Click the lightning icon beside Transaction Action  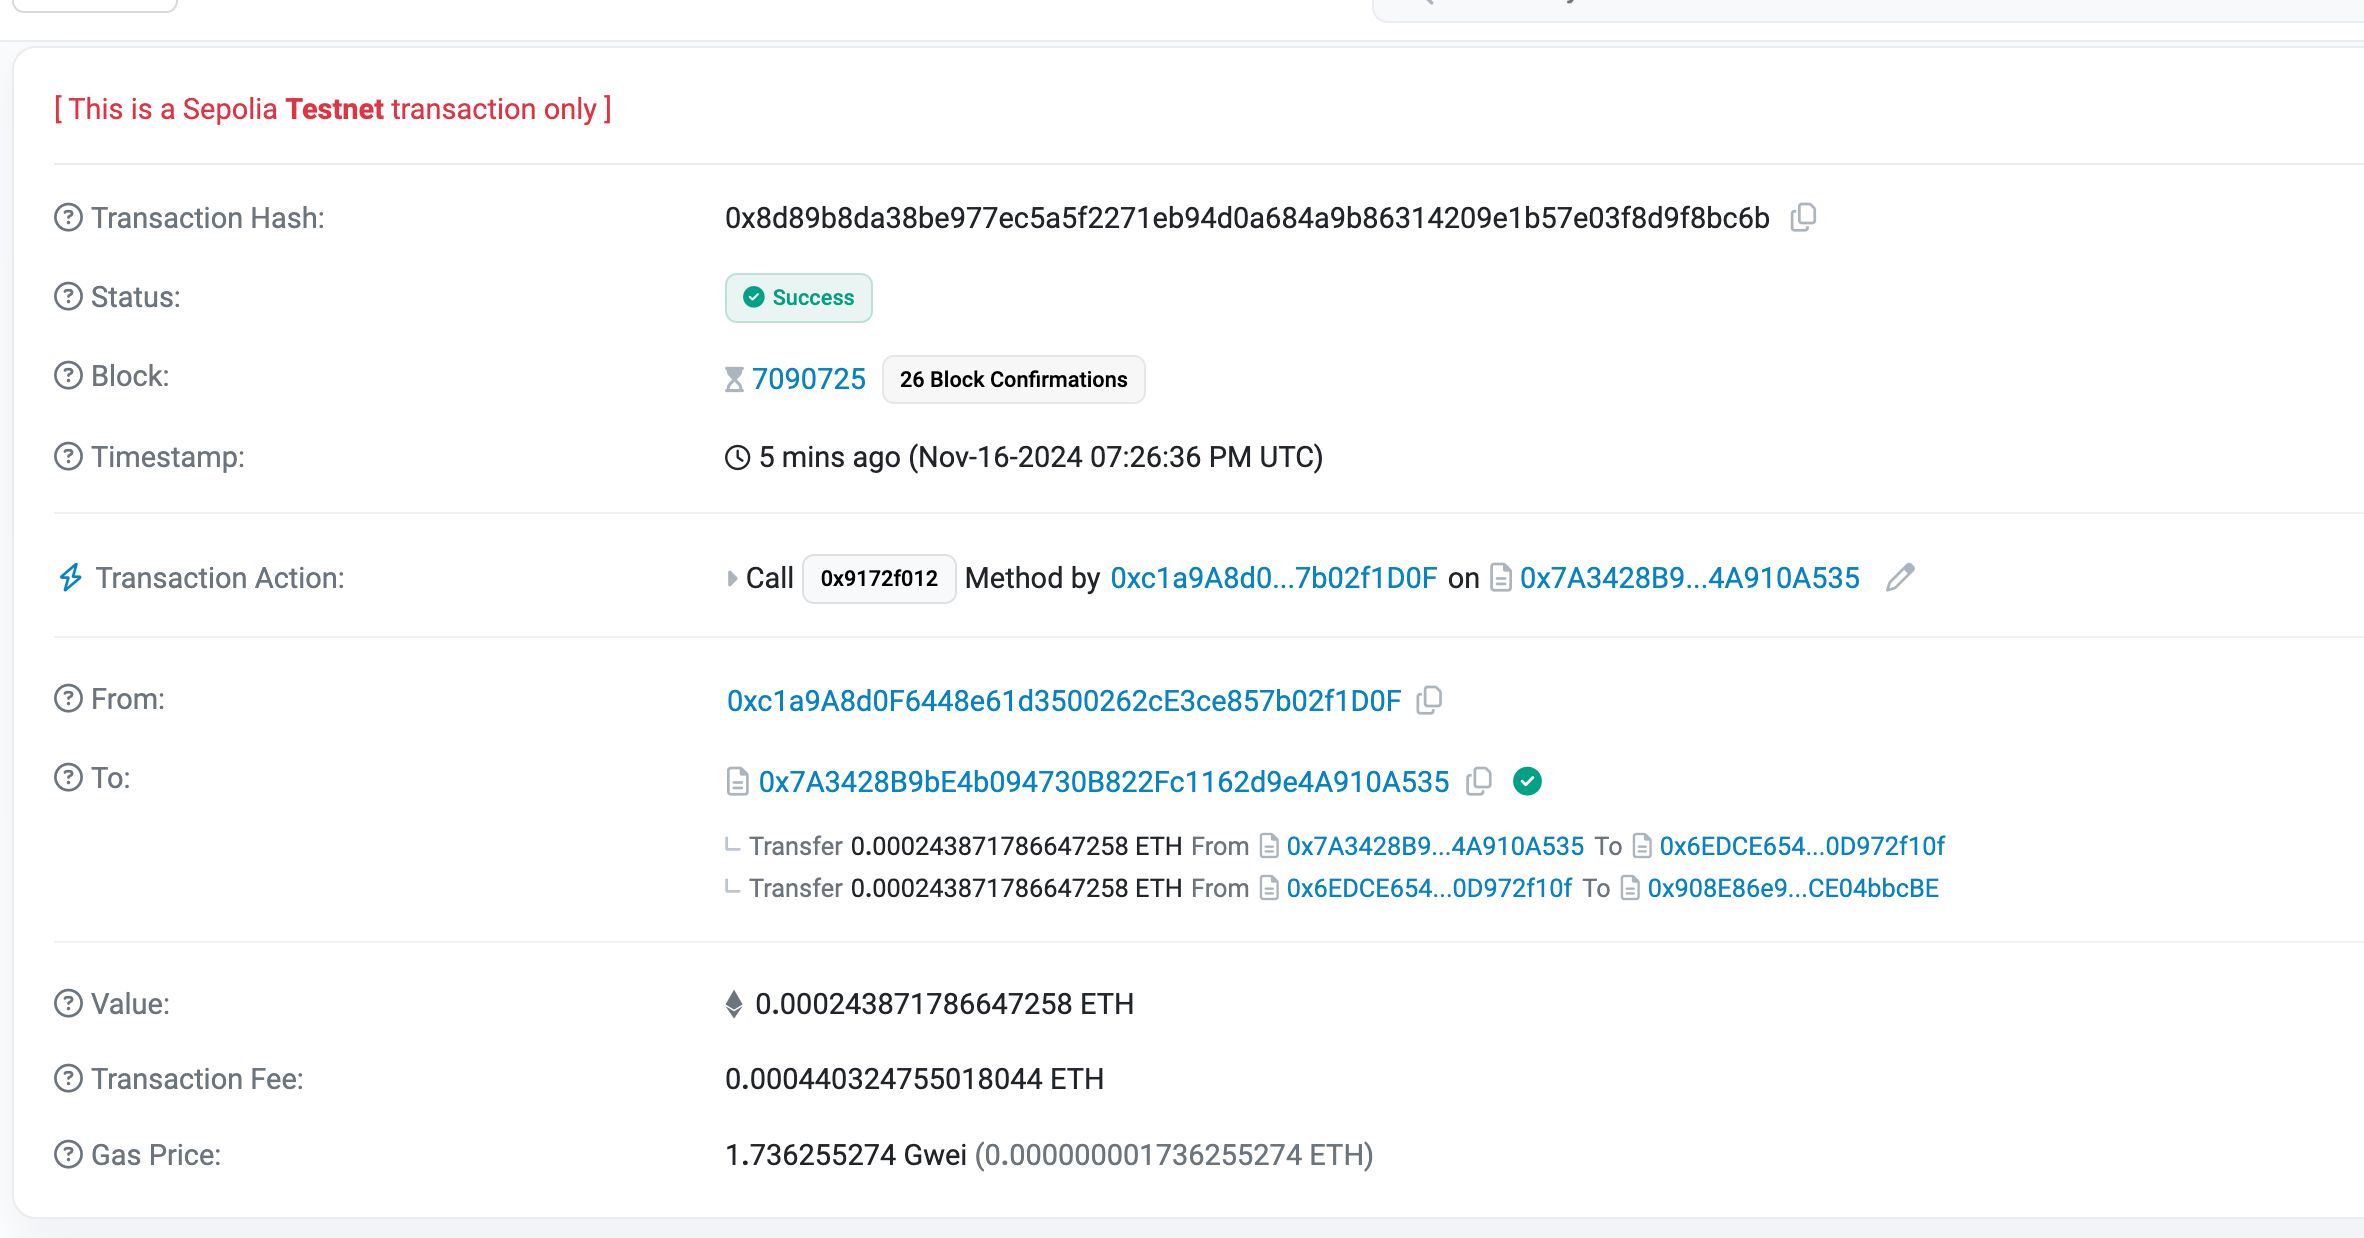coord(70,577)
